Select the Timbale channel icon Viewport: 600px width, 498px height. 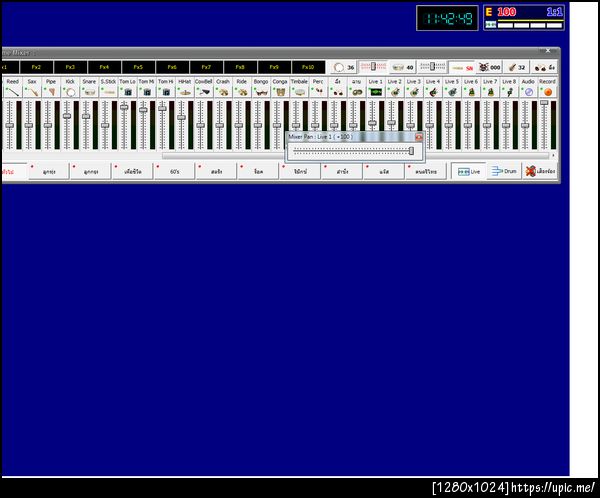[299, 92]
